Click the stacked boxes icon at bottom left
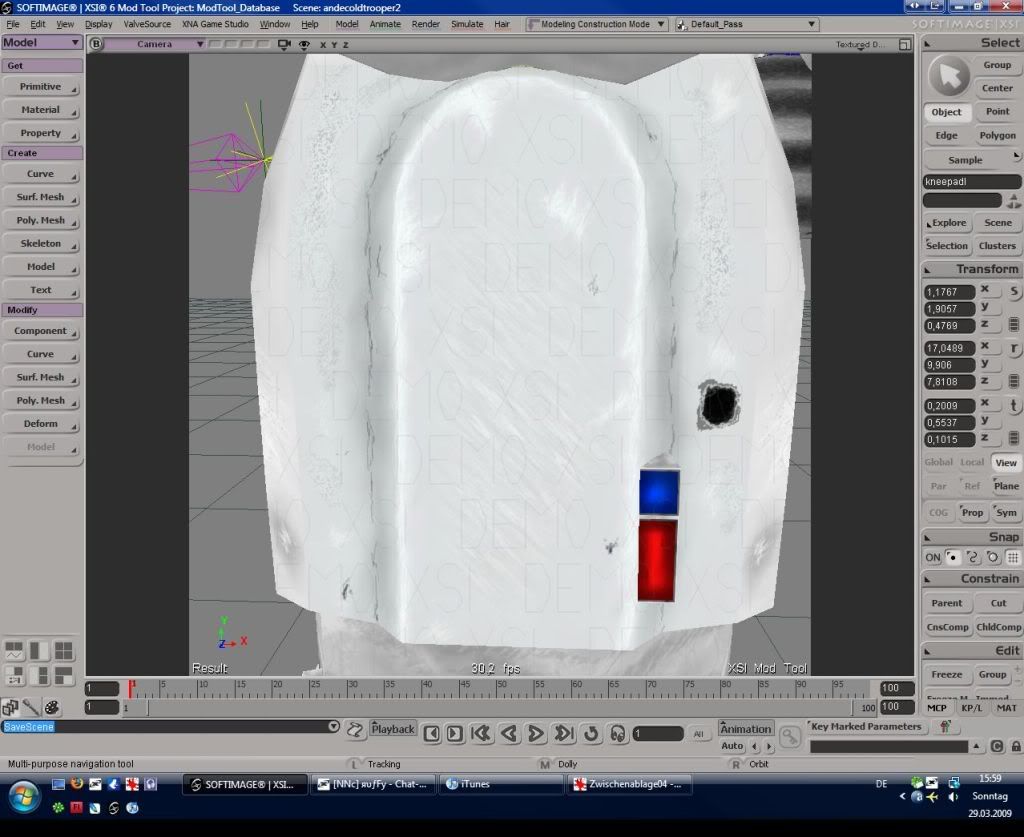Screen dimensions: 1024x837 [x=10, y=707]
